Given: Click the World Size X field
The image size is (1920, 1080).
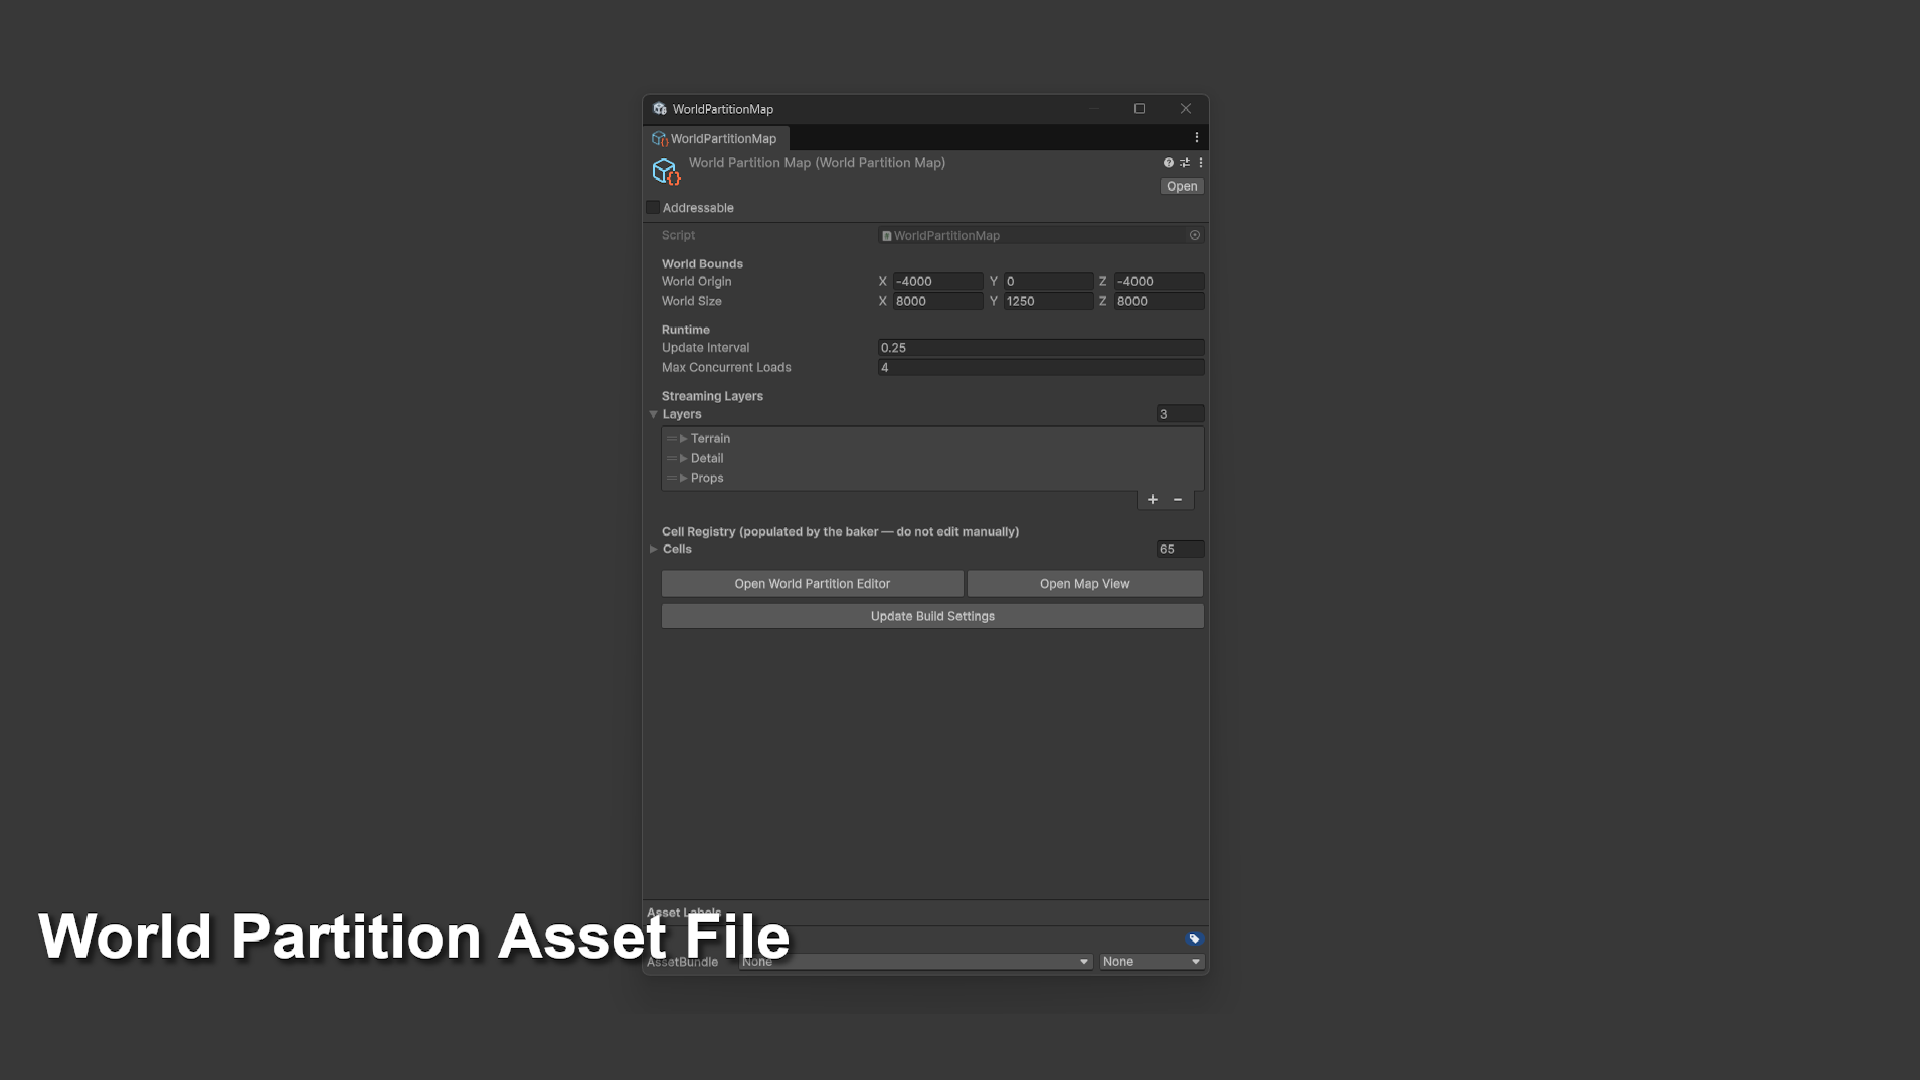Looking at the screenshot, I should (x=938, y=301).
